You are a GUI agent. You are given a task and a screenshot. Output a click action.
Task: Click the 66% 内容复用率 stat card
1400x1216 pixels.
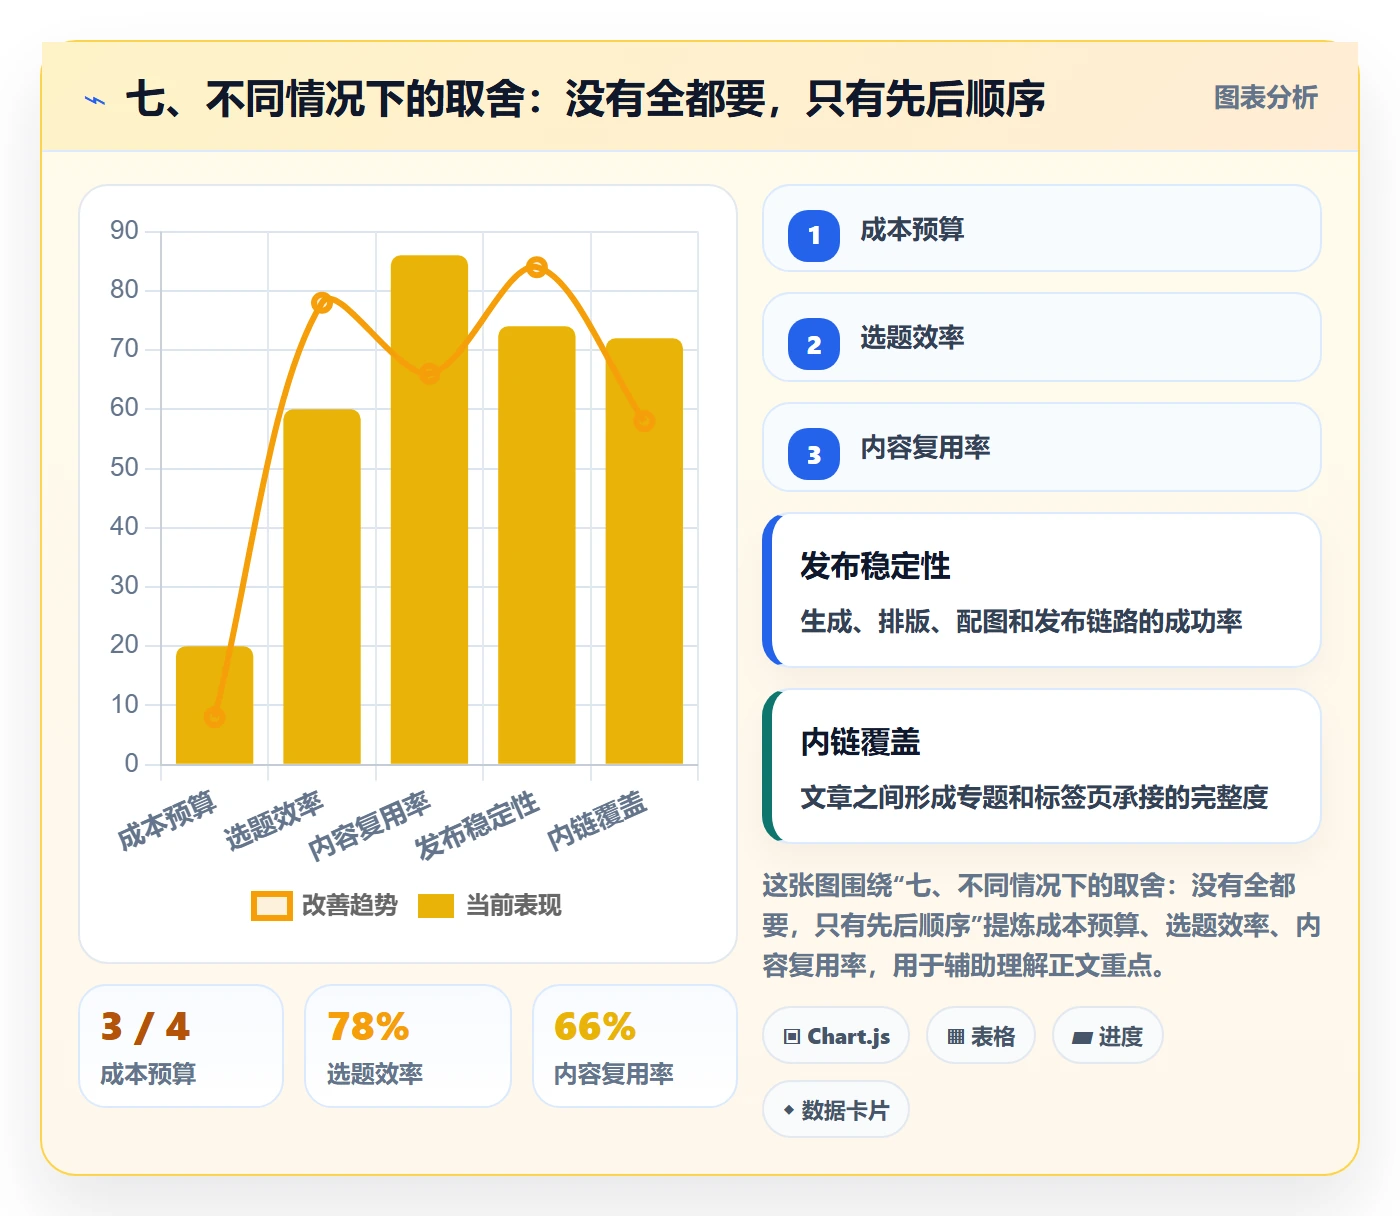click(635, 1046)
